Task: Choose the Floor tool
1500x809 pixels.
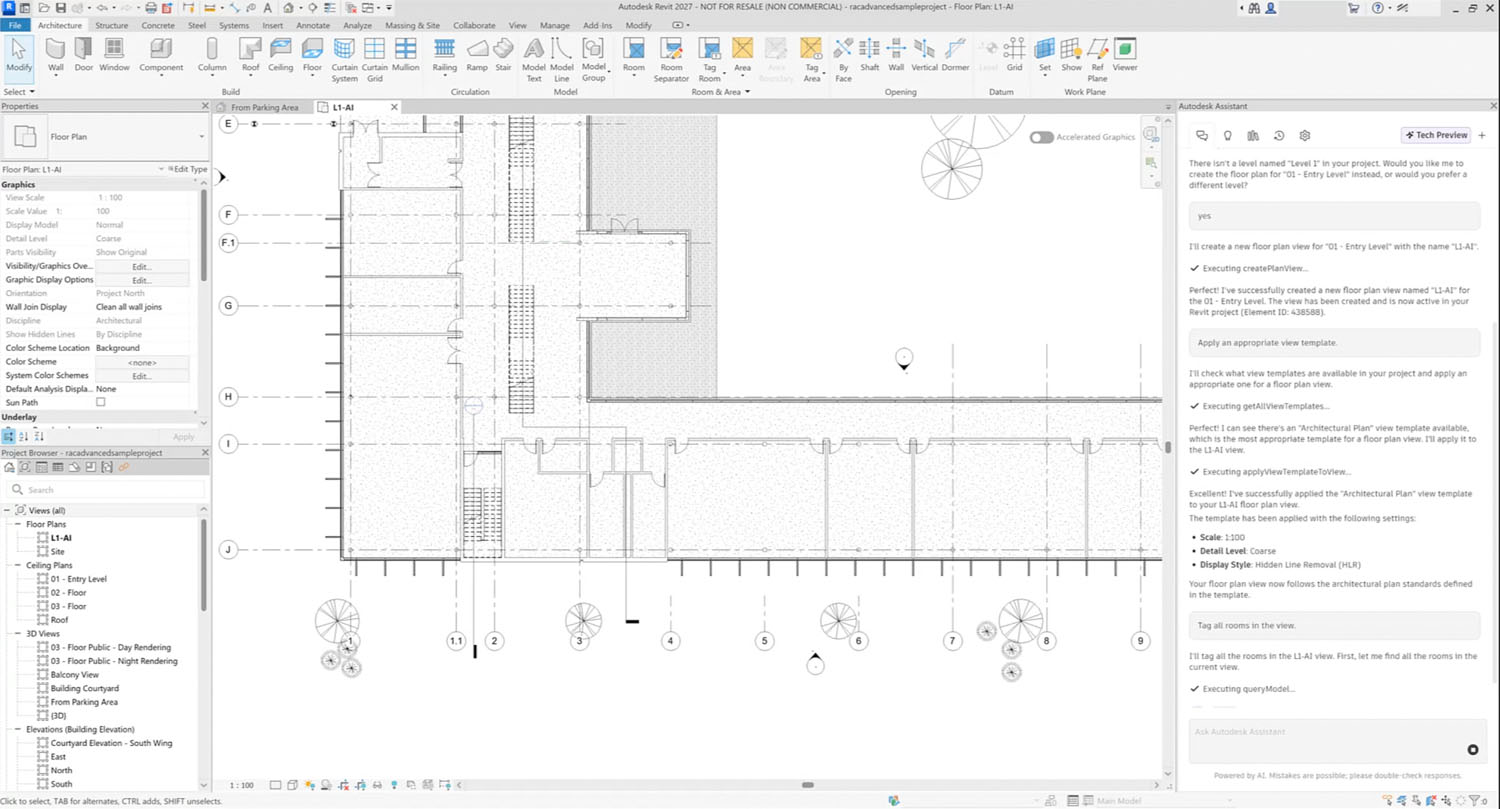Action: tap(313, 59)
